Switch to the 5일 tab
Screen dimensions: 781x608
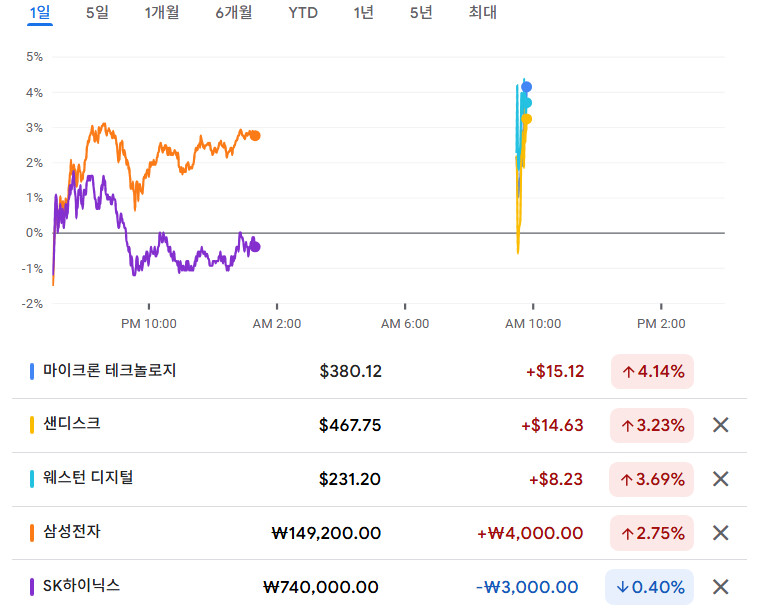pyautogui.click(x=97, y=13)
